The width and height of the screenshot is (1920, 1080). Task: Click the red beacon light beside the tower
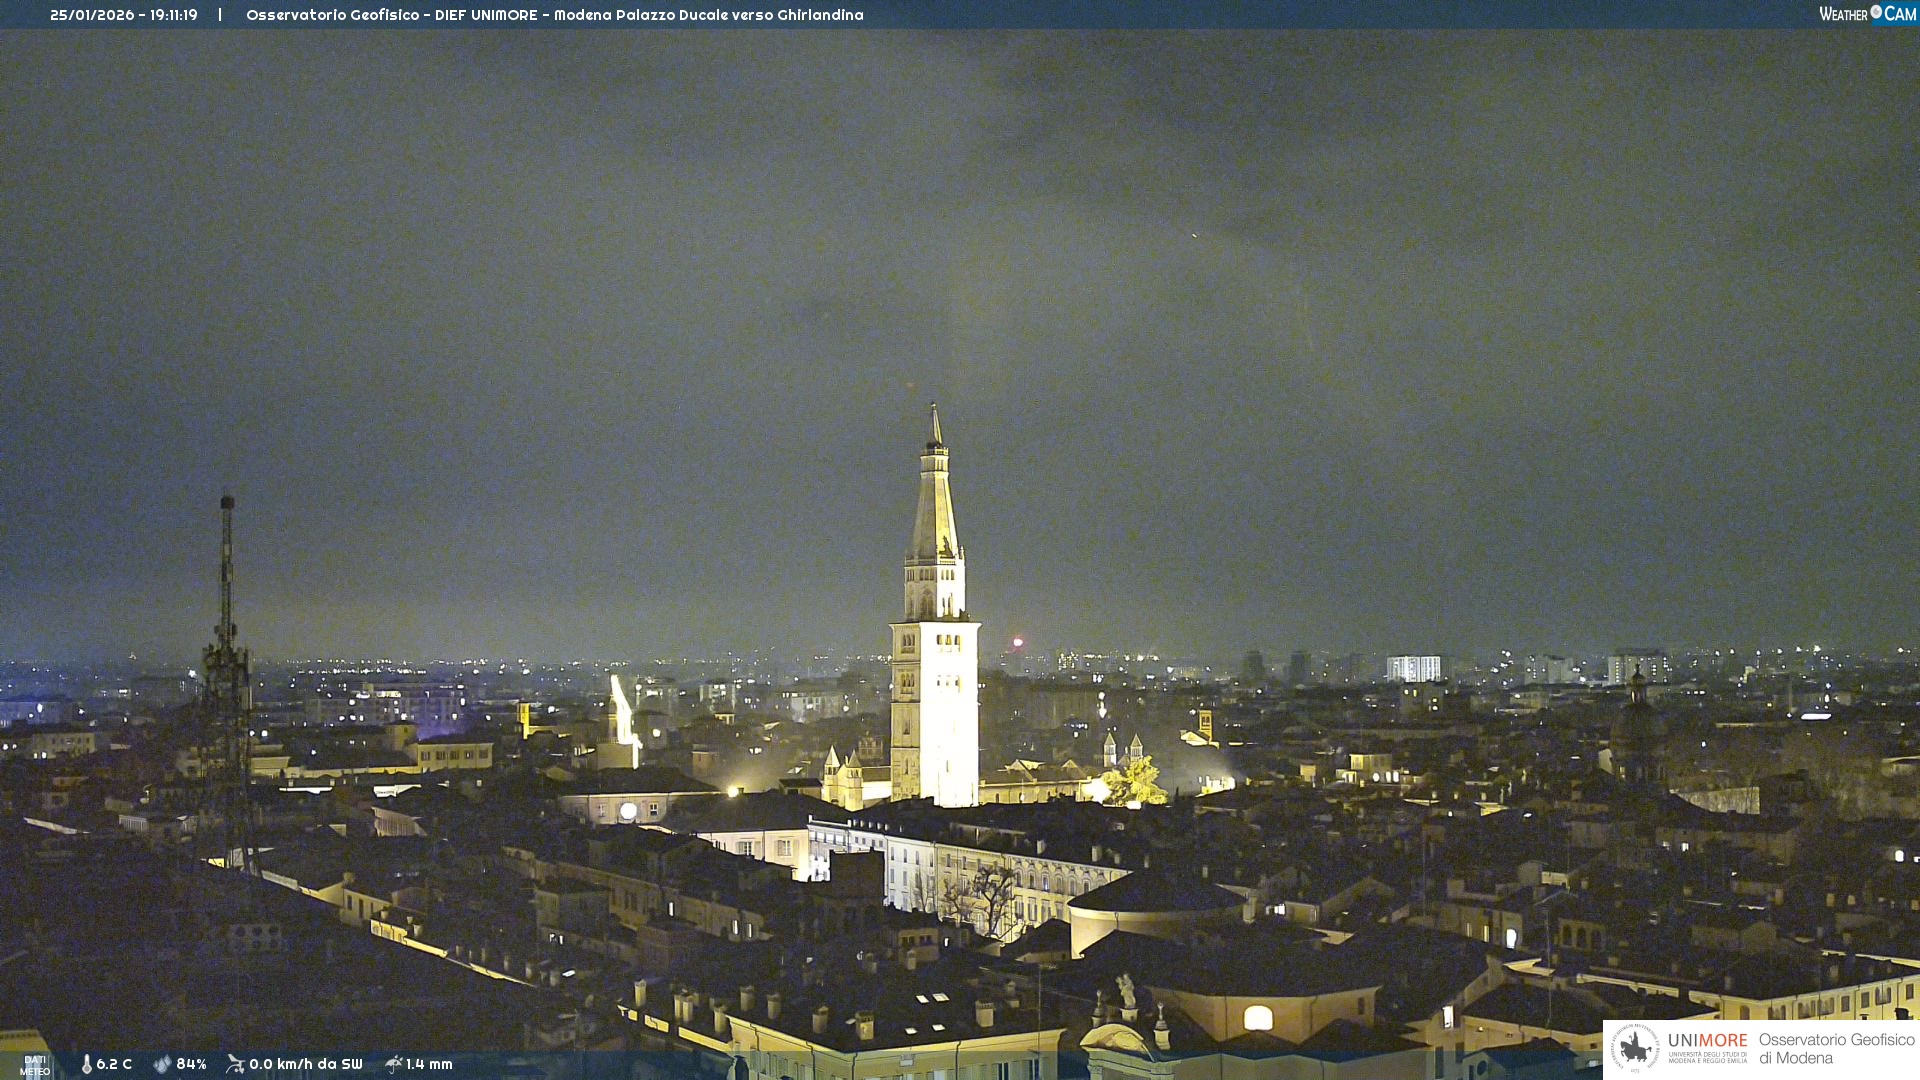(1018, 642)
